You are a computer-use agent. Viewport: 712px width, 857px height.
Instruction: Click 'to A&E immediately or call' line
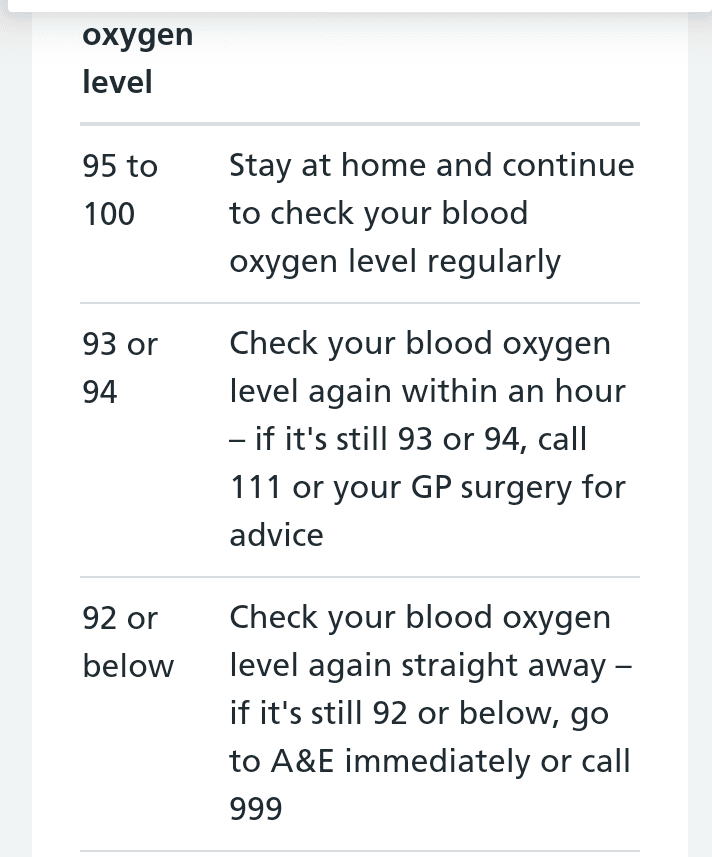(430, 761)
